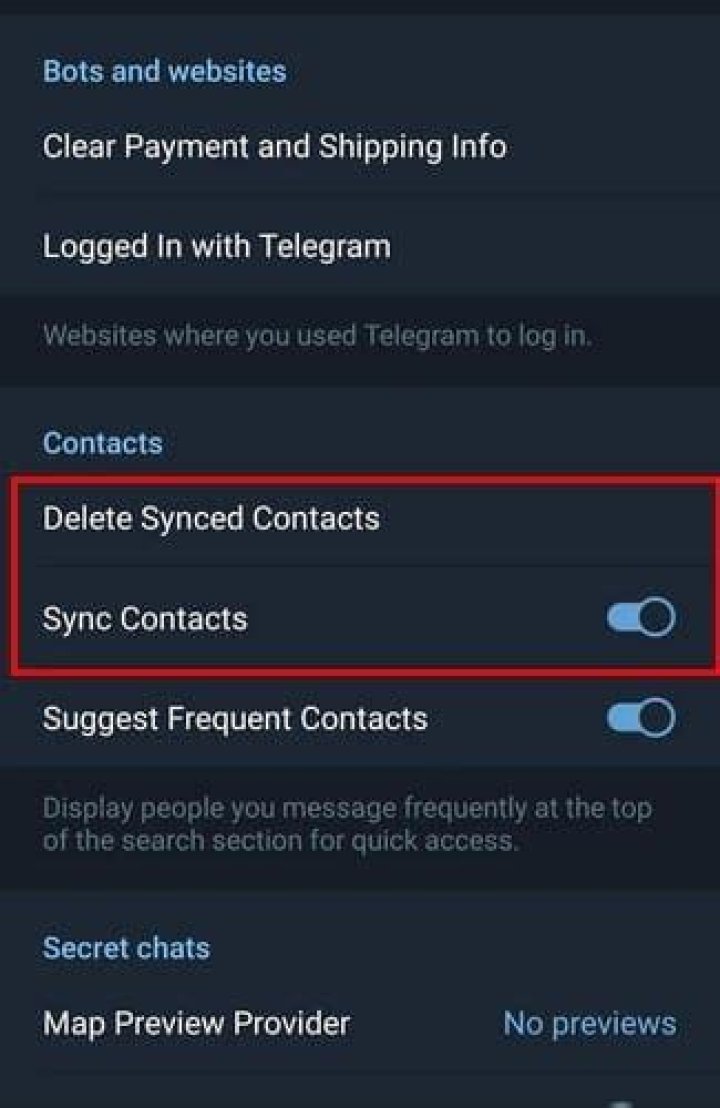Click the "Bots and websites" section header
The width and height of the screenshot is (720, 1108).
164,71
